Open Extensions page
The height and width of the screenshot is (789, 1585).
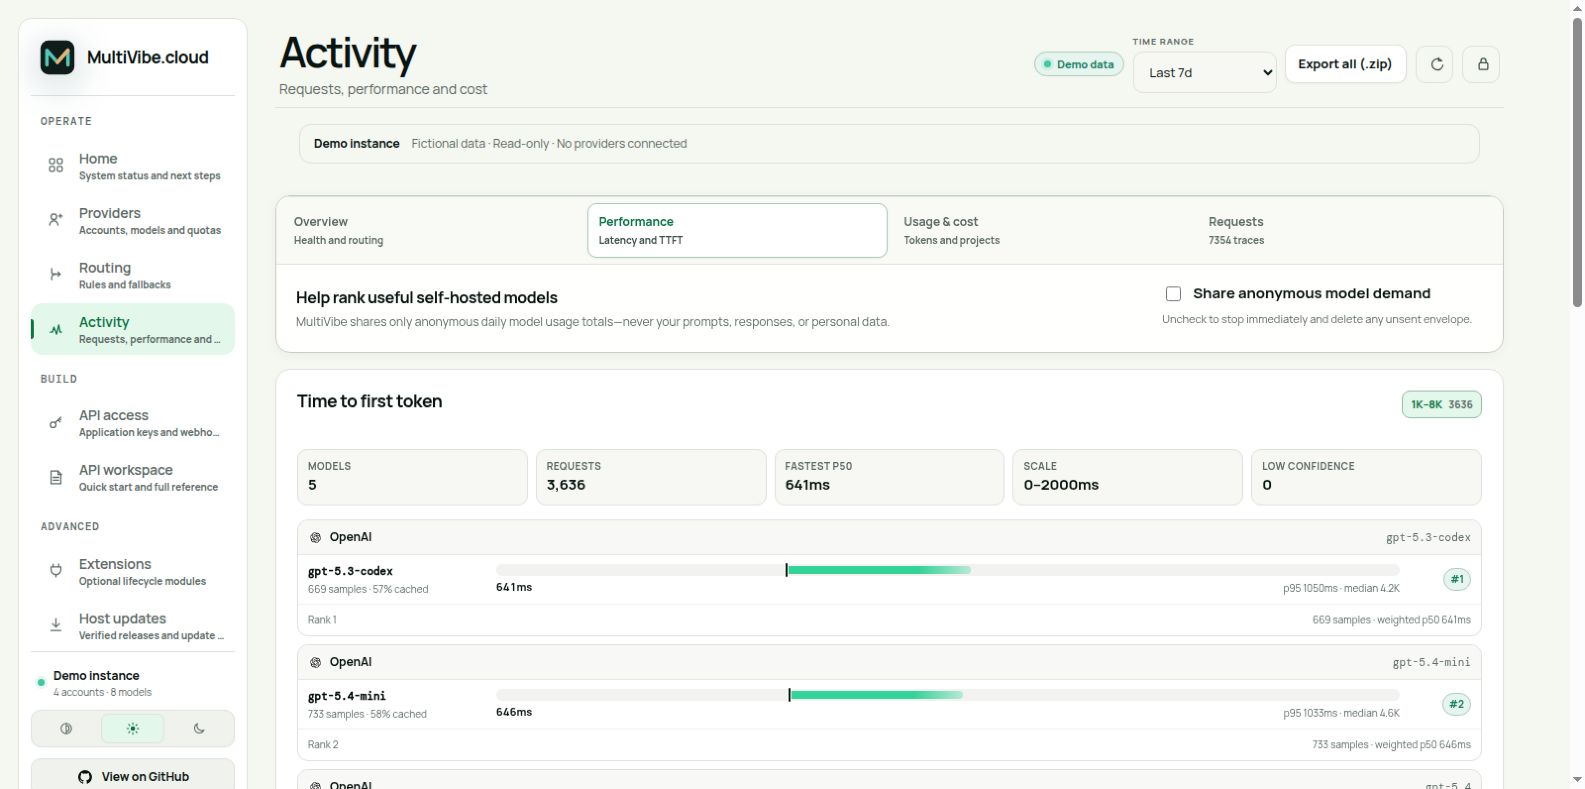[x=133, y=572]
